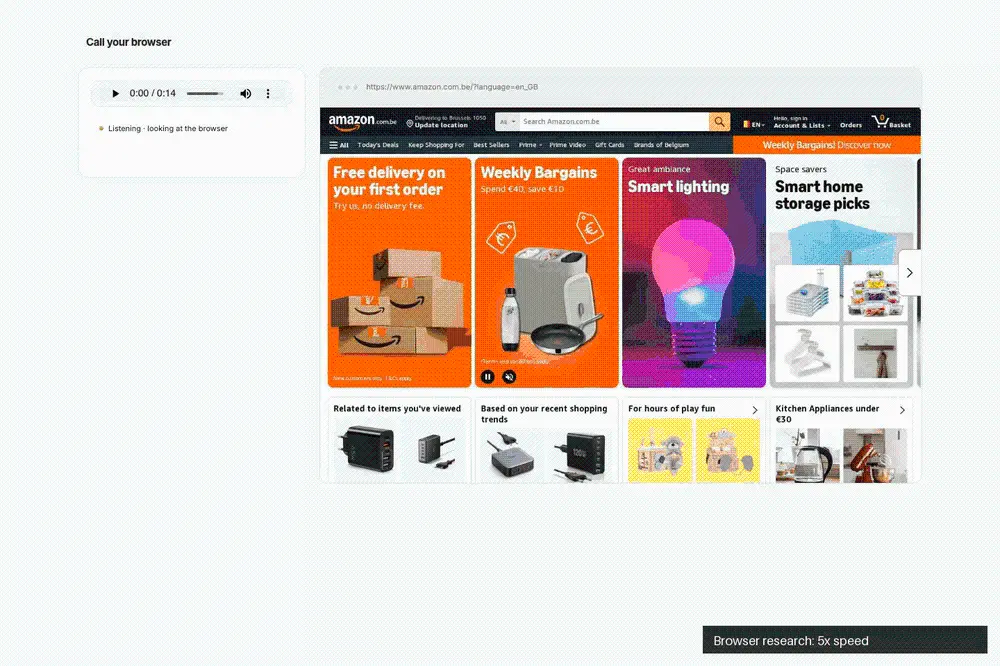Open the Weekly Bargains promo card
The width and height of the screenshot is (1000, 666).
[547, 272]
